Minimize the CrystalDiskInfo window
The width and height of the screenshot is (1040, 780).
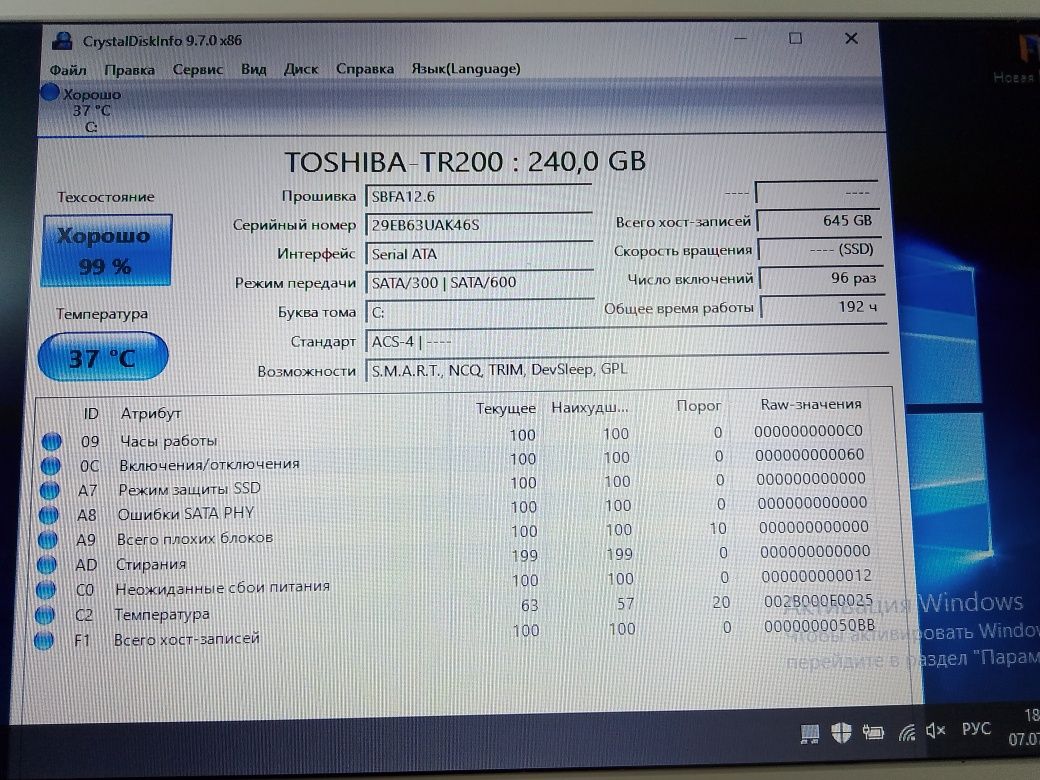click(741, 38)
